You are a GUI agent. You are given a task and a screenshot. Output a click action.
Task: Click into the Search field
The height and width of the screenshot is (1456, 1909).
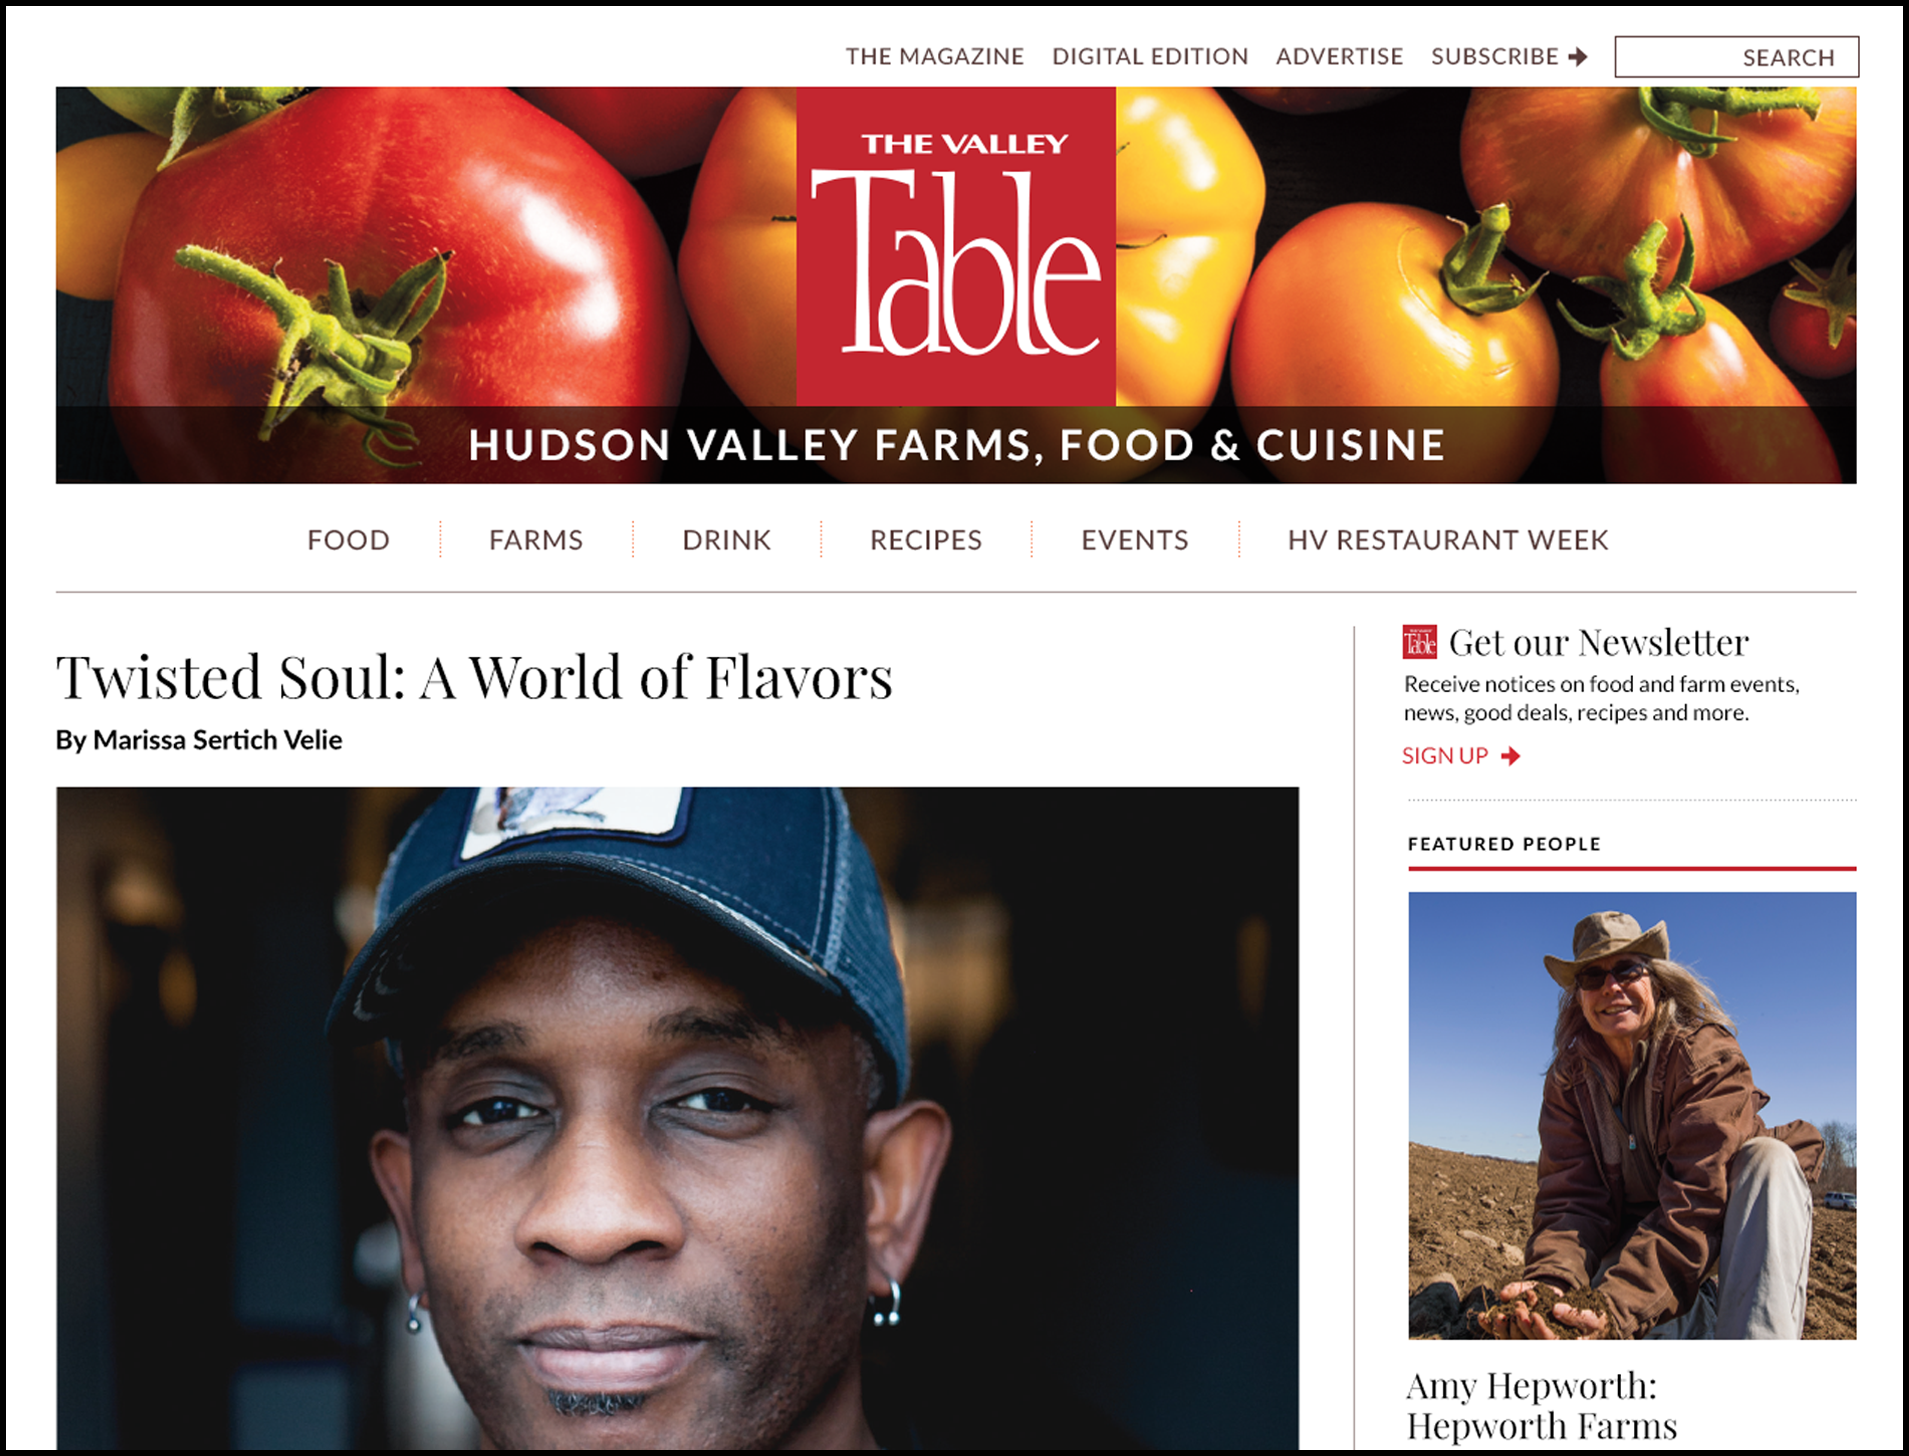click(1737, 57)
